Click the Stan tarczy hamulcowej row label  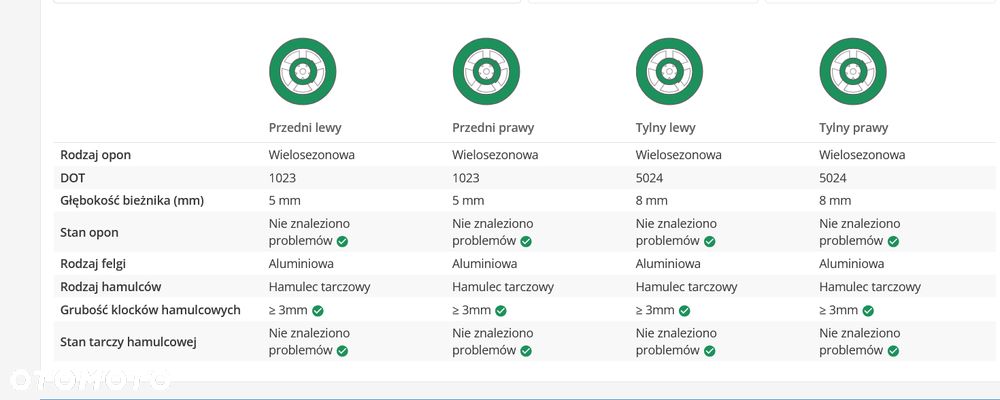click(128, 342)
